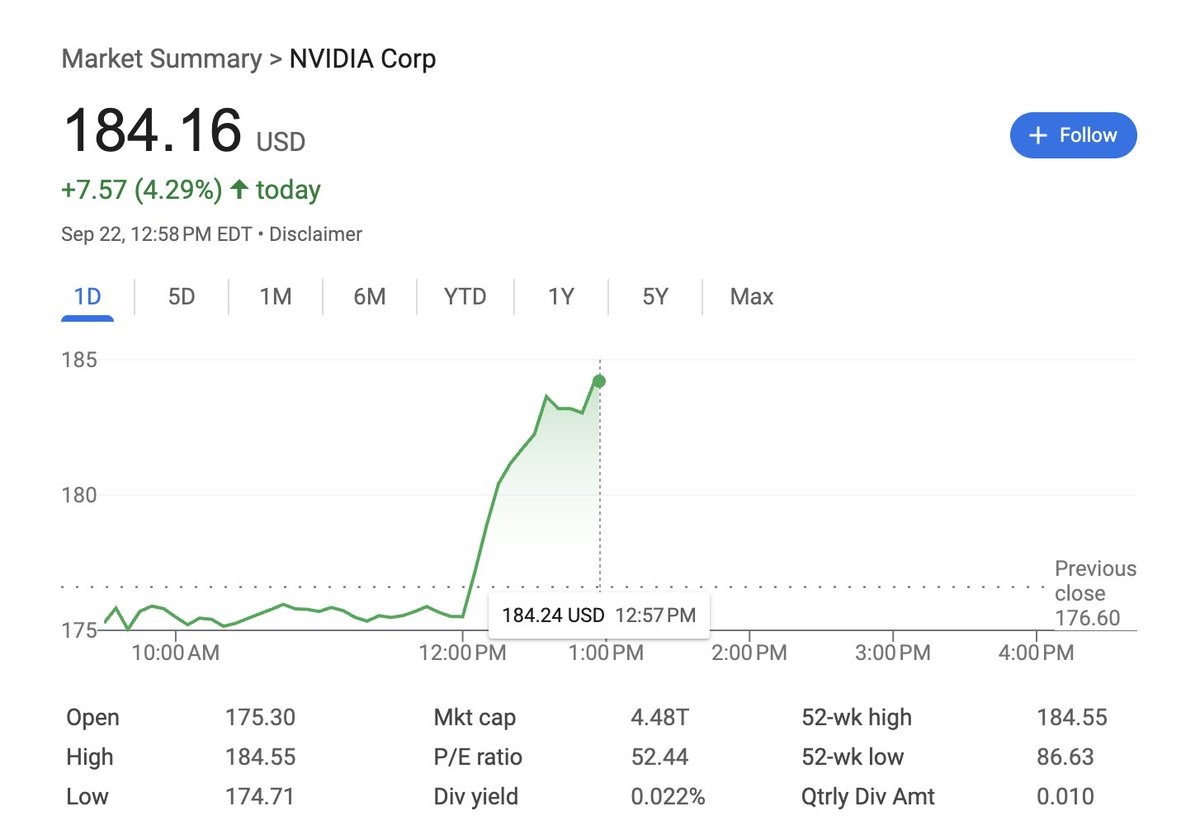Click the green marker dot on chart

[599, 381]
